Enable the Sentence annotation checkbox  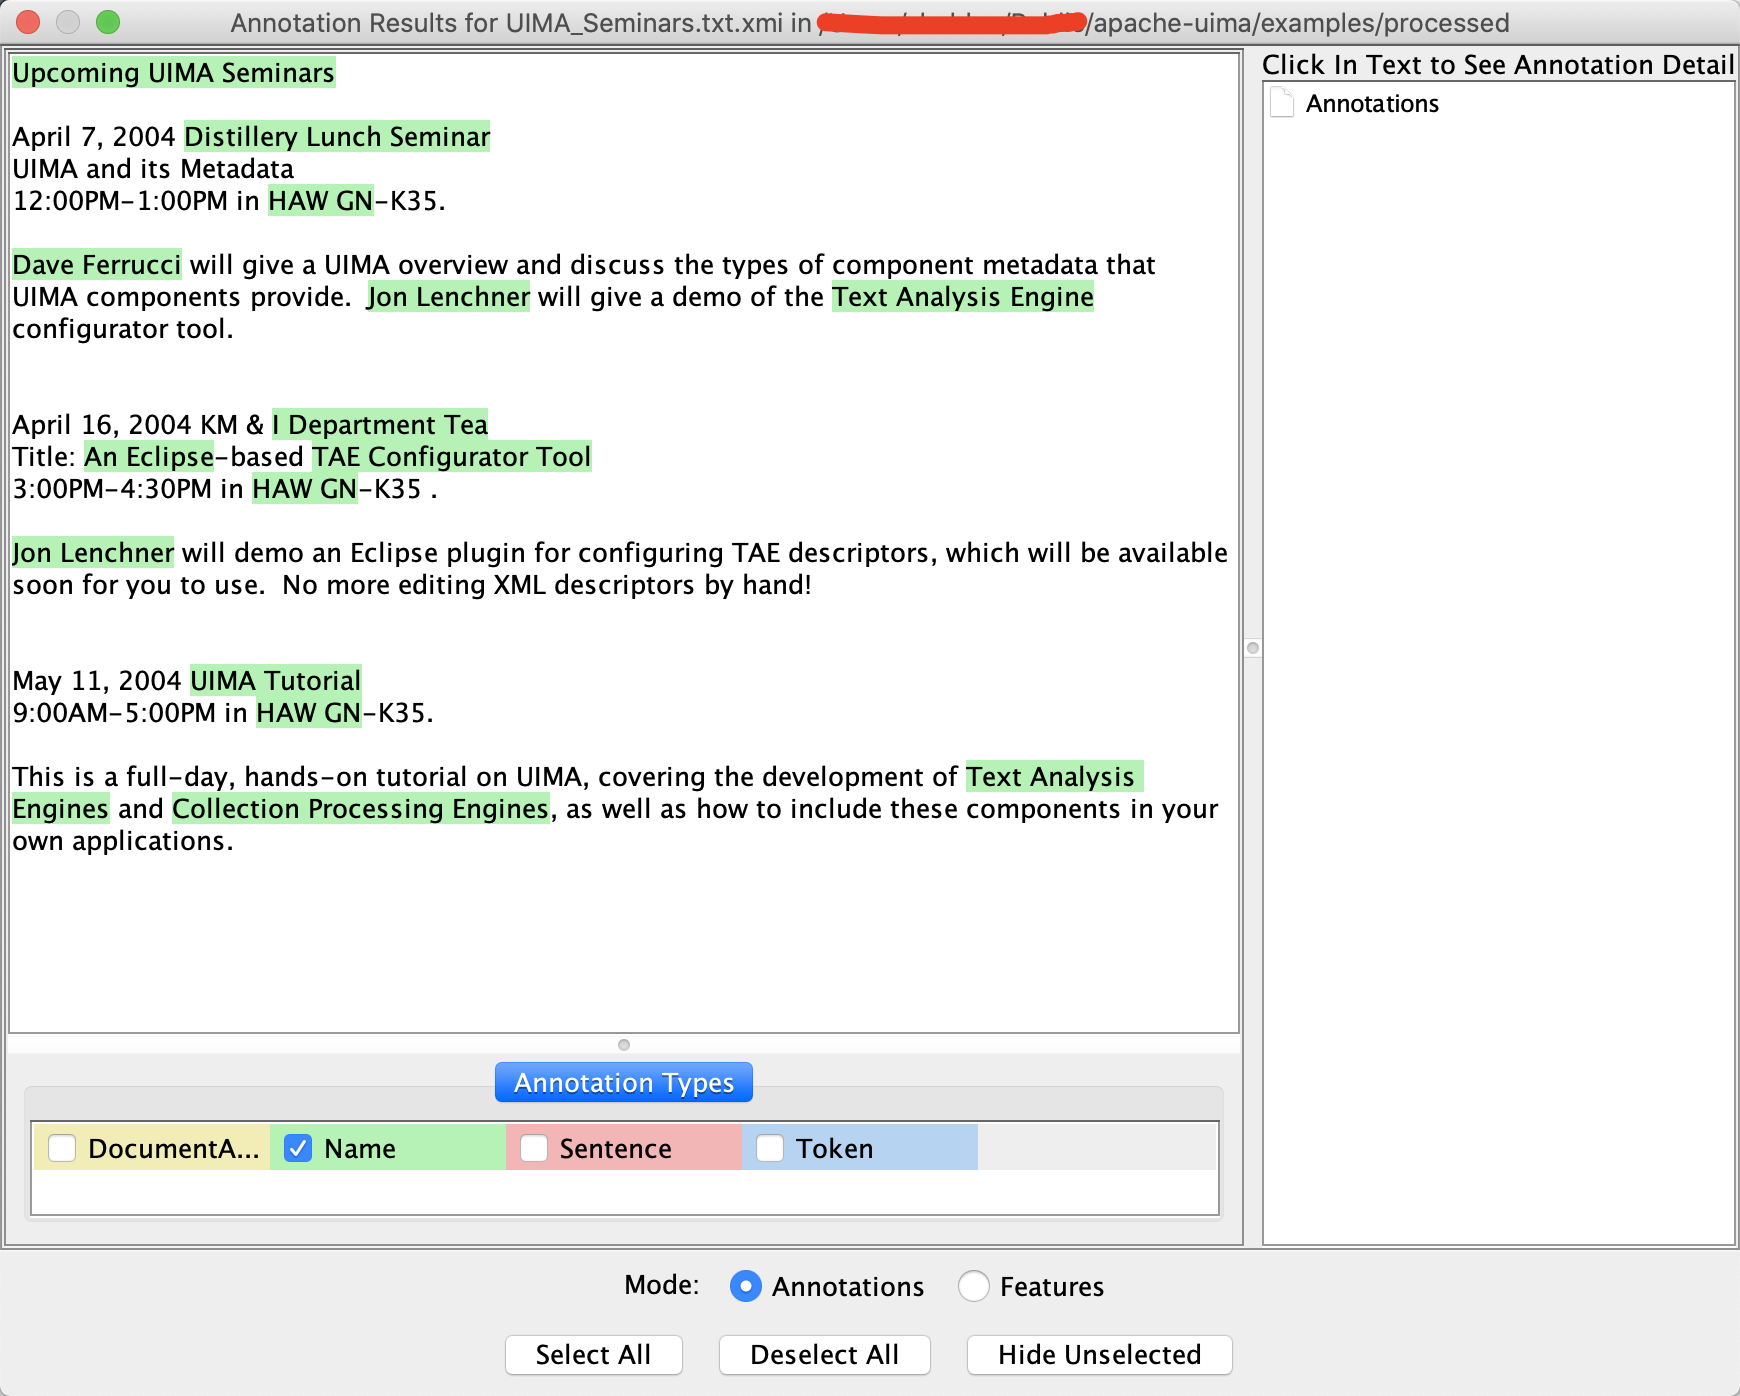[534, 1148]
